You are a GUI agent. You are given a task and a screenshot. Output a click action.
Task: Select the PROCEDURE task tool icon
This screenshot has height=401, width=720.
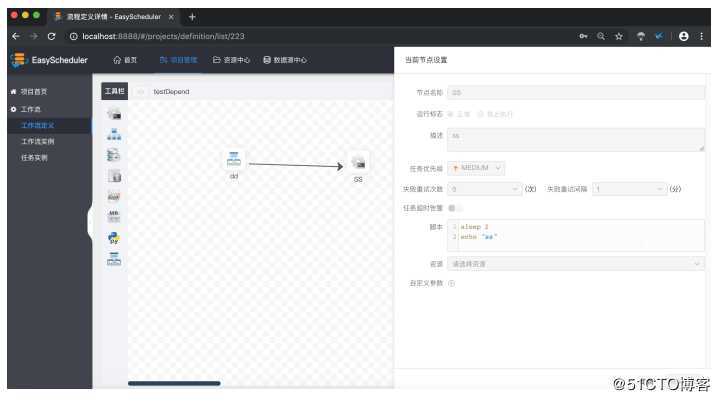[x=114, y=155]
